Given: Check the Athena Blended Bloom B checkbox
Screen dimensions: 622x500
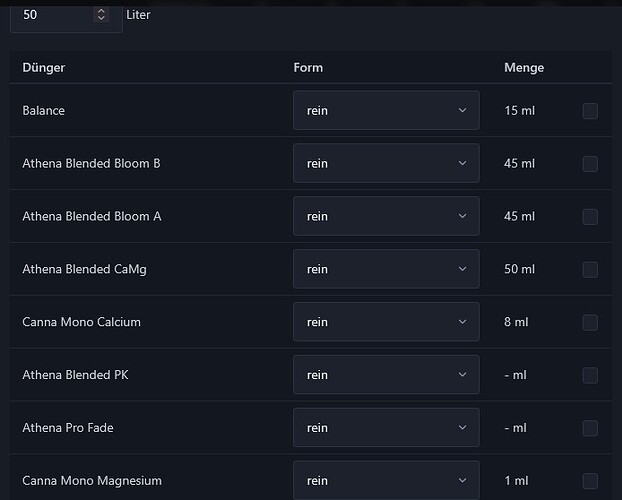Looking at the screenshot, I should point(590,164).
